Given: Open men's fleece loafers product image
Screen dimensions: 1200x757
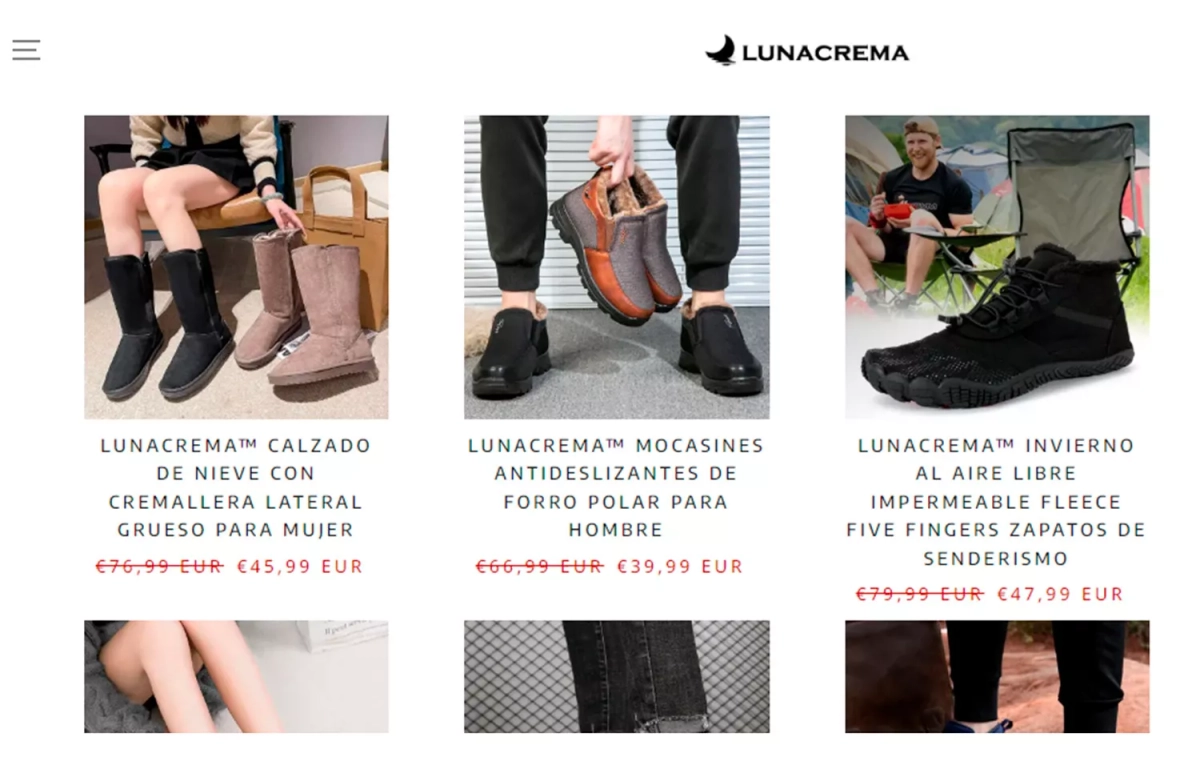Looking at the screenshot, I should tap(617, 267).
